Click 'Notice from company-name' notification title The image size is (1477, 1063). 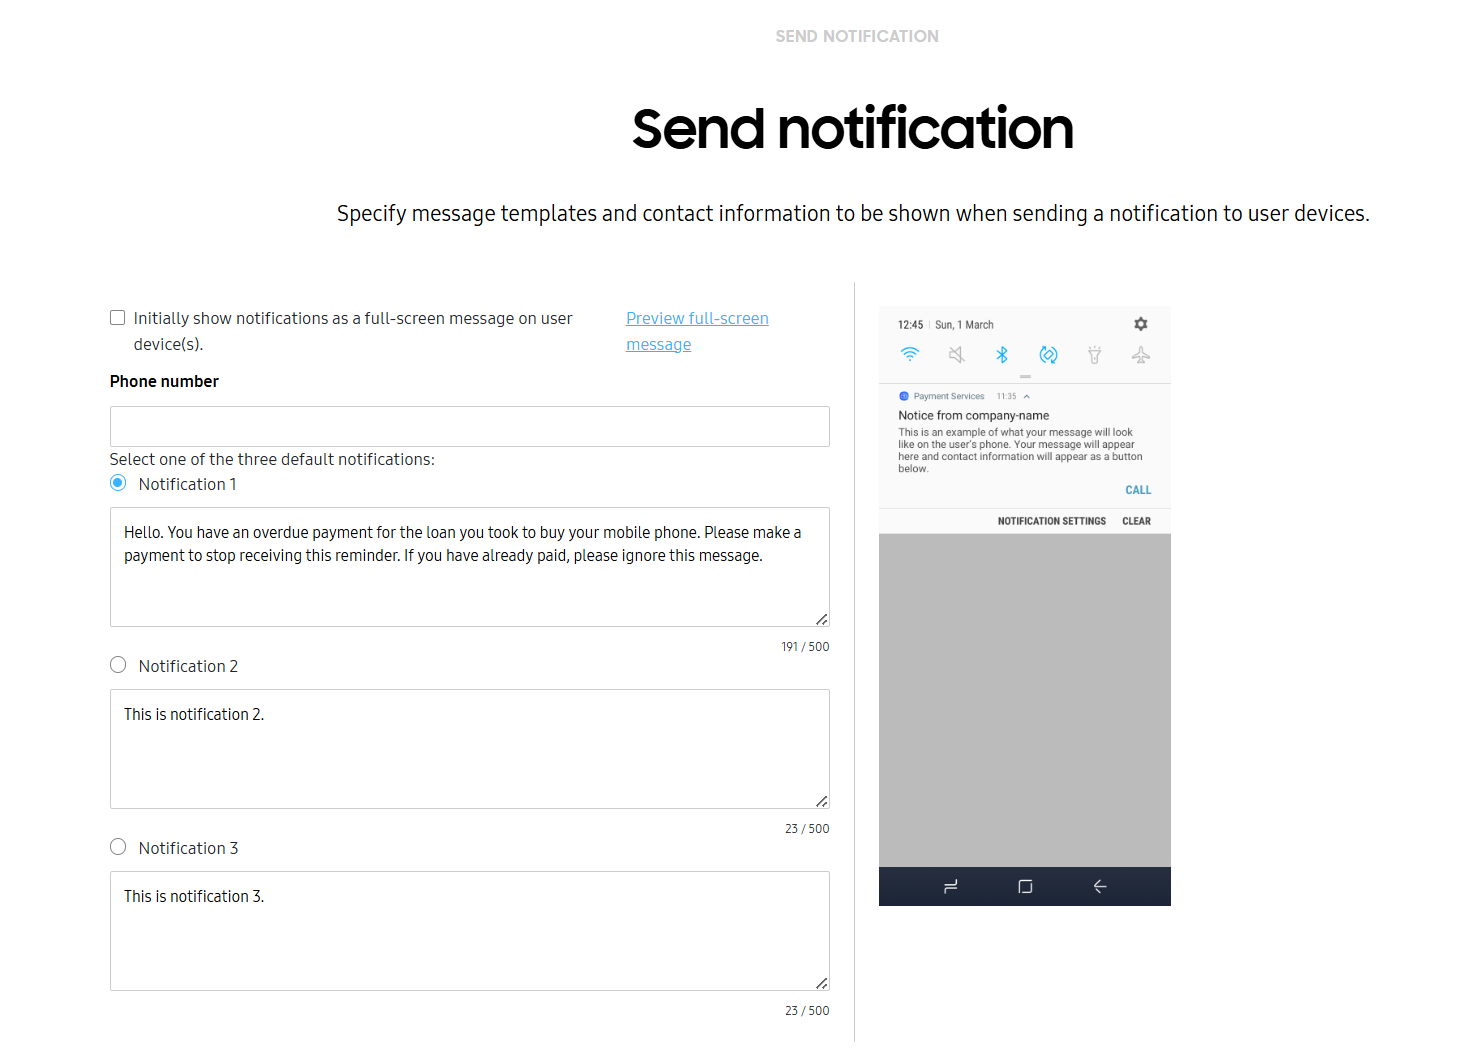point(974,415)
